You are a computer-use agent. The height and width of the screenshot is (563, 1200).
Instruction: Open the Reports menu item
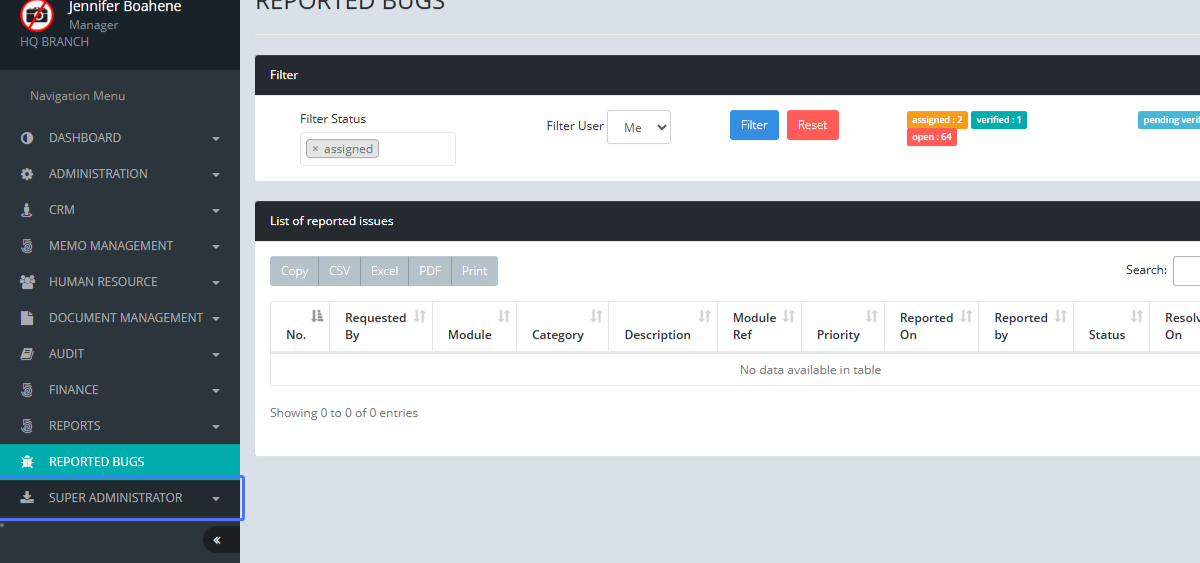[x=75, y=426]
